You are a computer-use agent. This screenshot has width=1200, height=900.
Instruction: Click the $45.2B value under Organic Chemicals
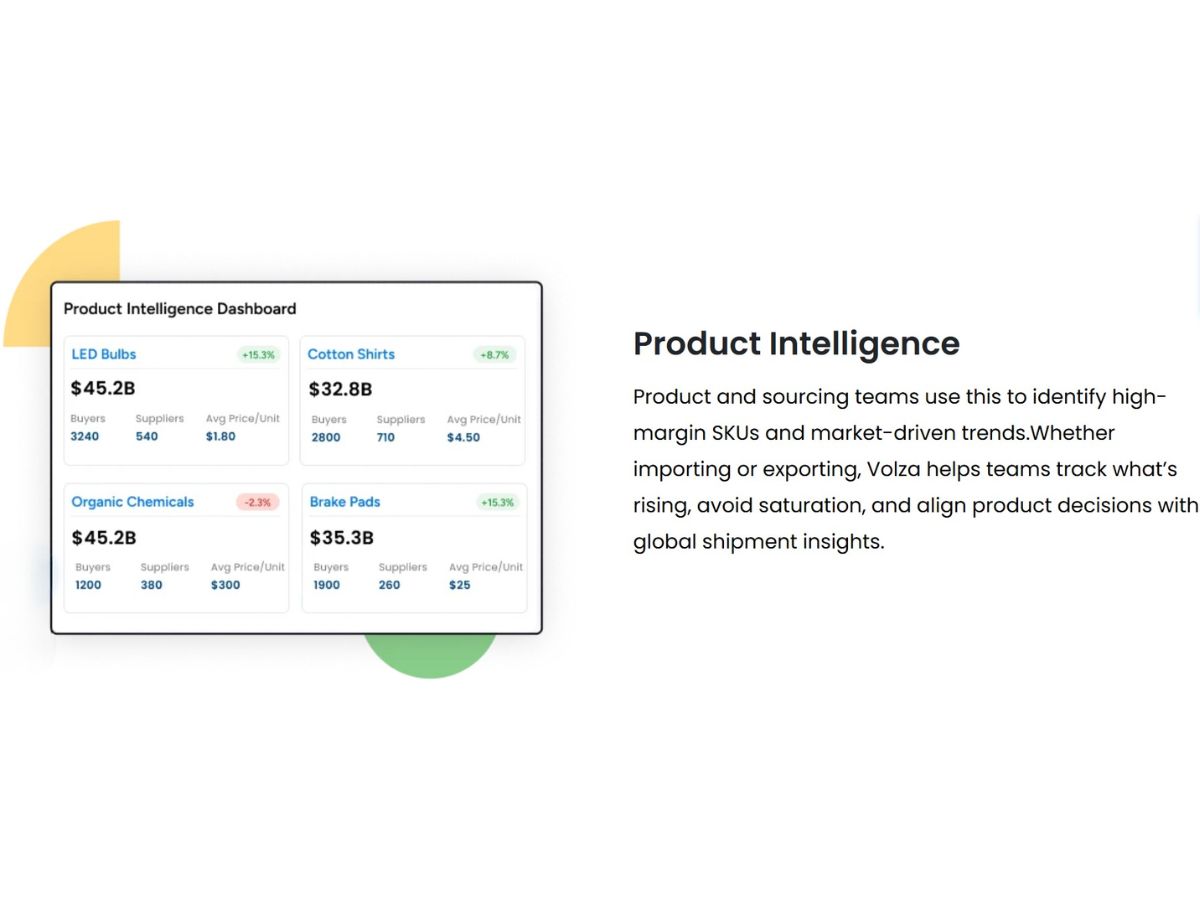click(x=104, y=538)
